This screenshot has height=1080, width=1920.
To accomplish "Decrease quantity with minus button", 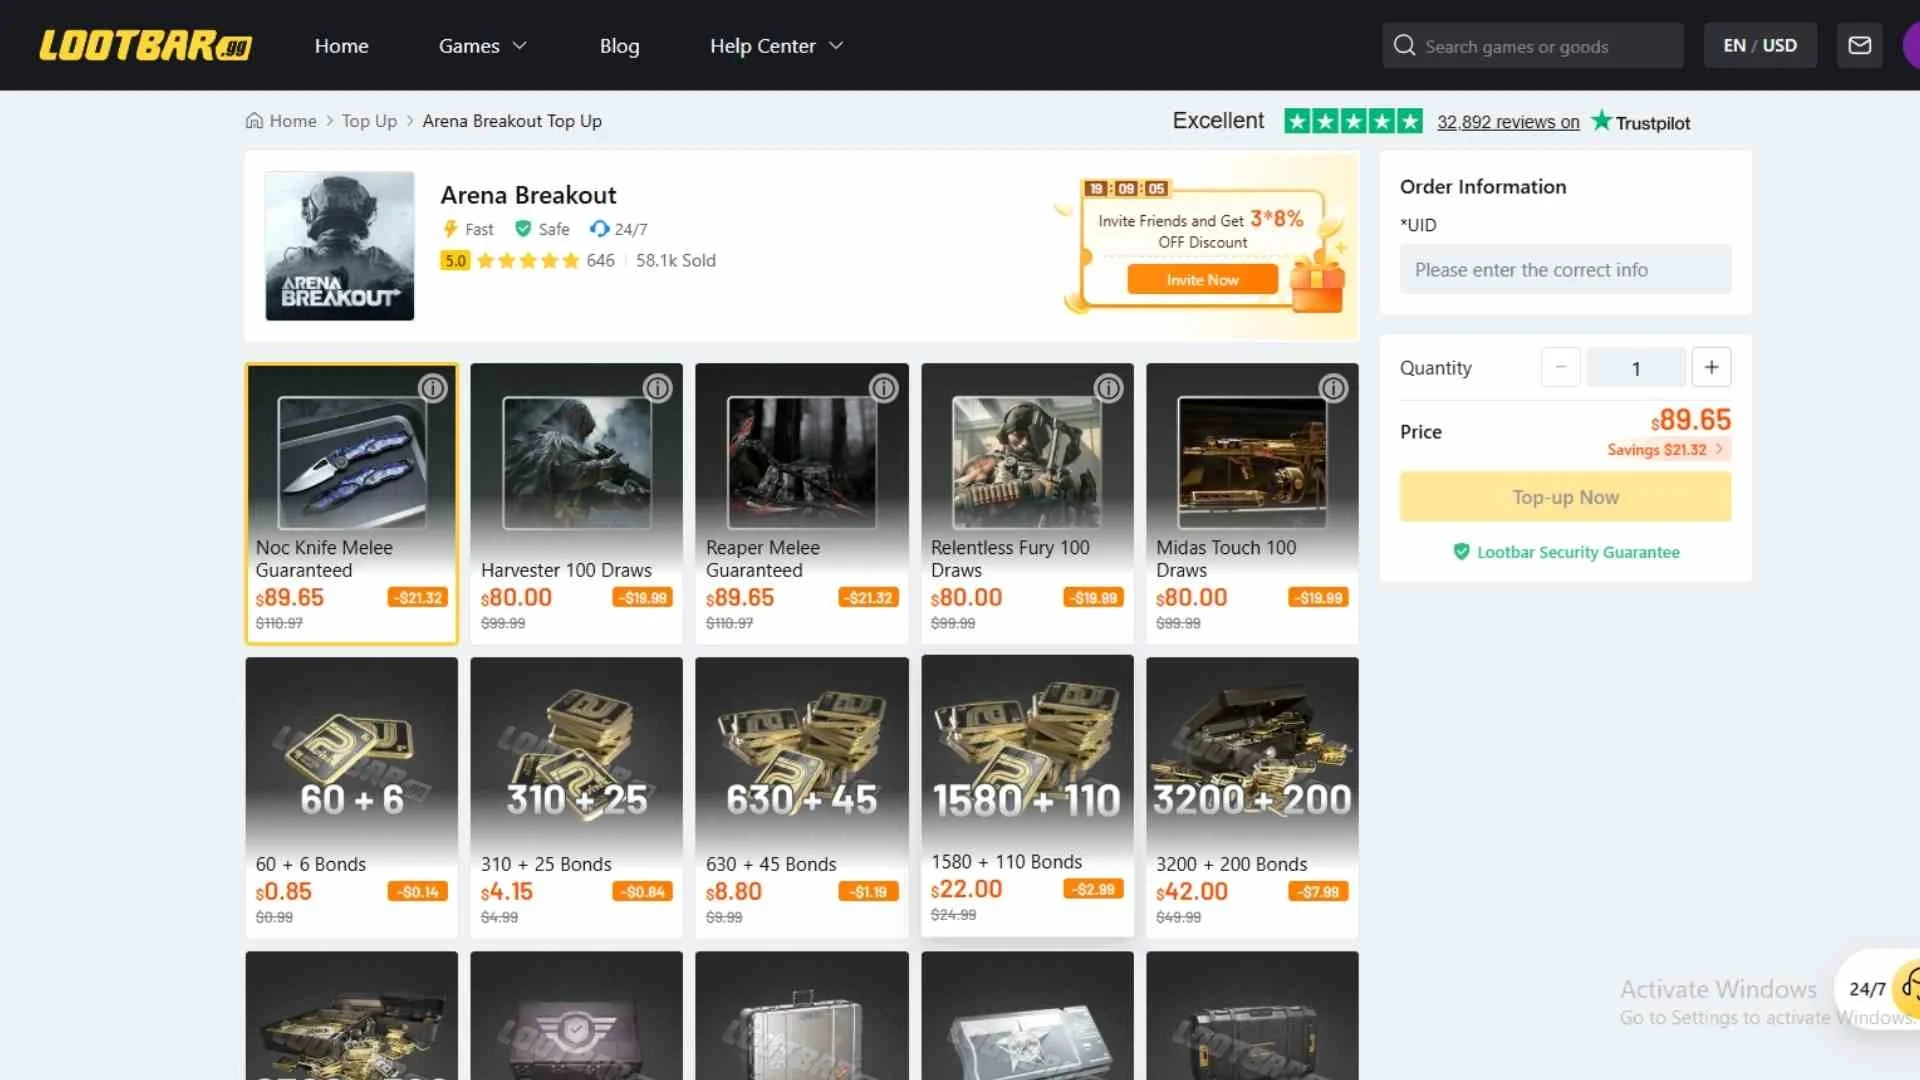I will 1560,367.
